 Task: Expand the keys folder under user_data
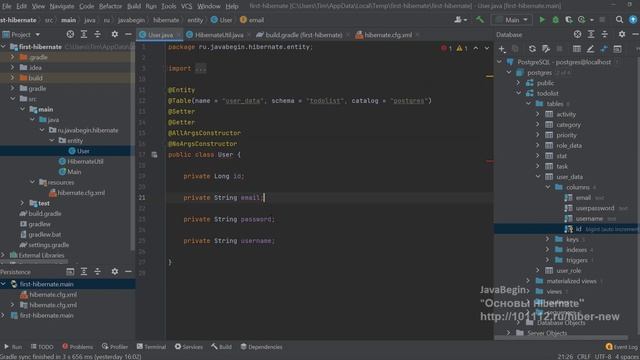[x=548, y=239]
